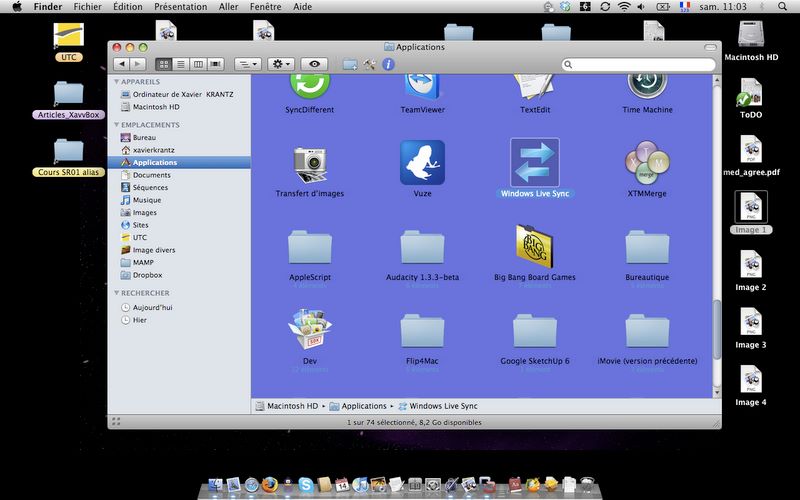Click Macintosh HD in the path bar
This screenshot has height=500, width=800.
[x=287, y=406]
